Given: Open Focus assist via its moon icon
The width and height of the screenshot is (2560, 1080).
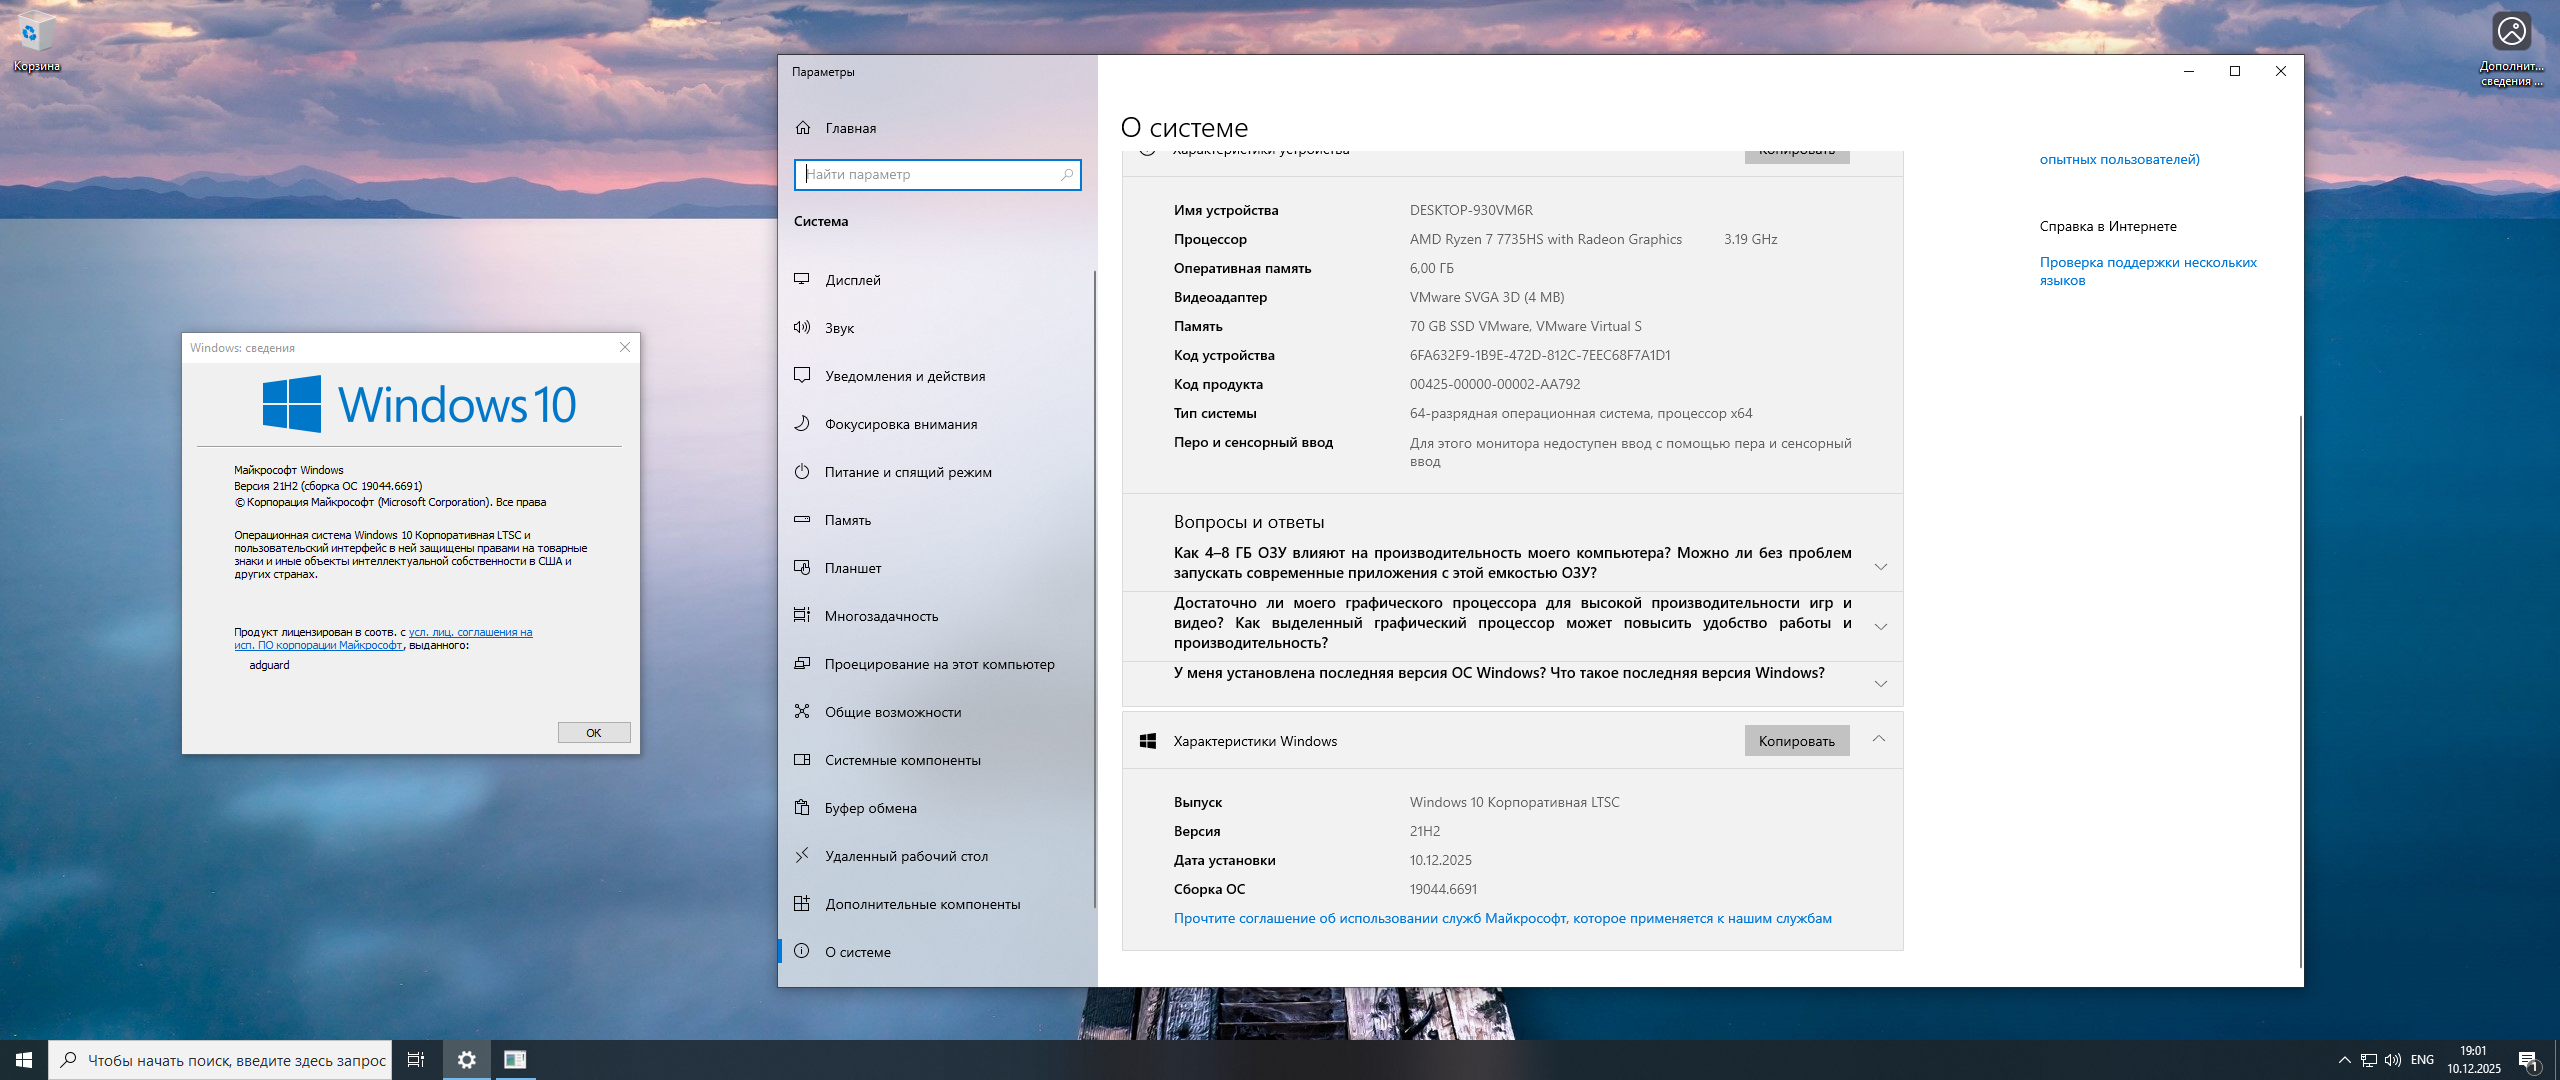Looking at the screenshot, I should (x=802, y=424).
